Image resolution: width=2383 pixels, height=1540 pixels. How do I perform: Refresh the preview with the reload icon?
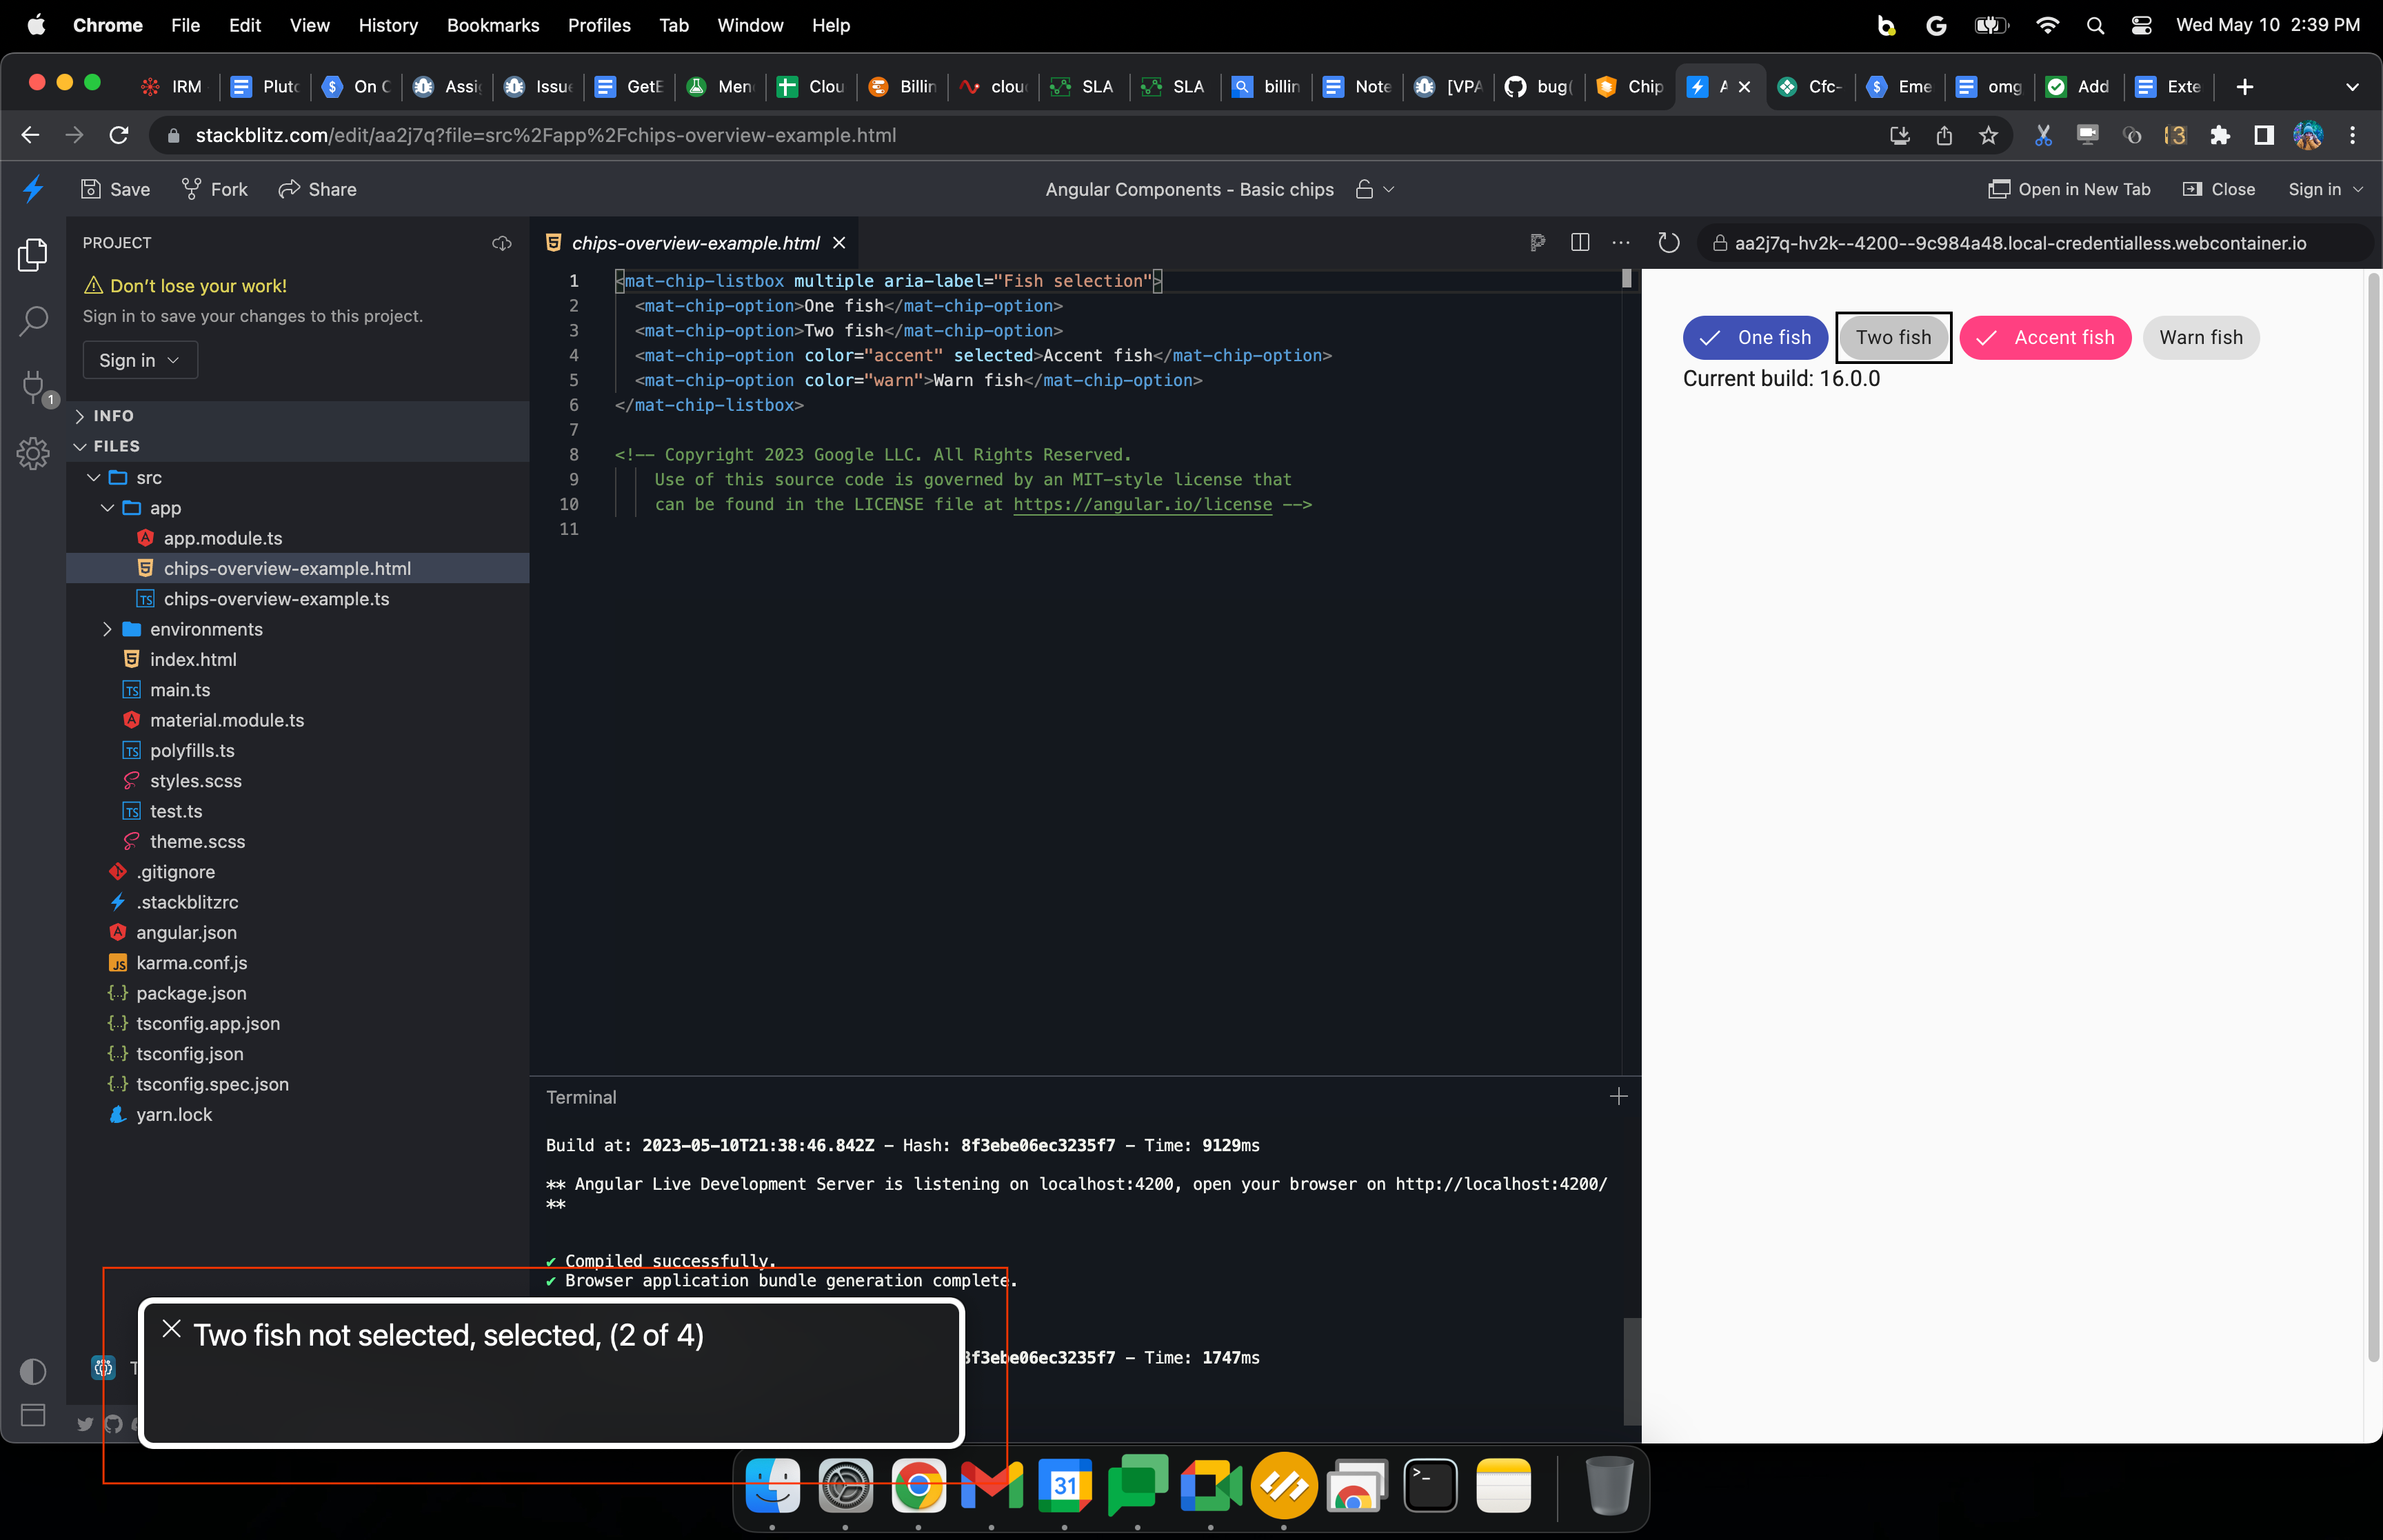pyautogui.click(x=1668, y=242)
